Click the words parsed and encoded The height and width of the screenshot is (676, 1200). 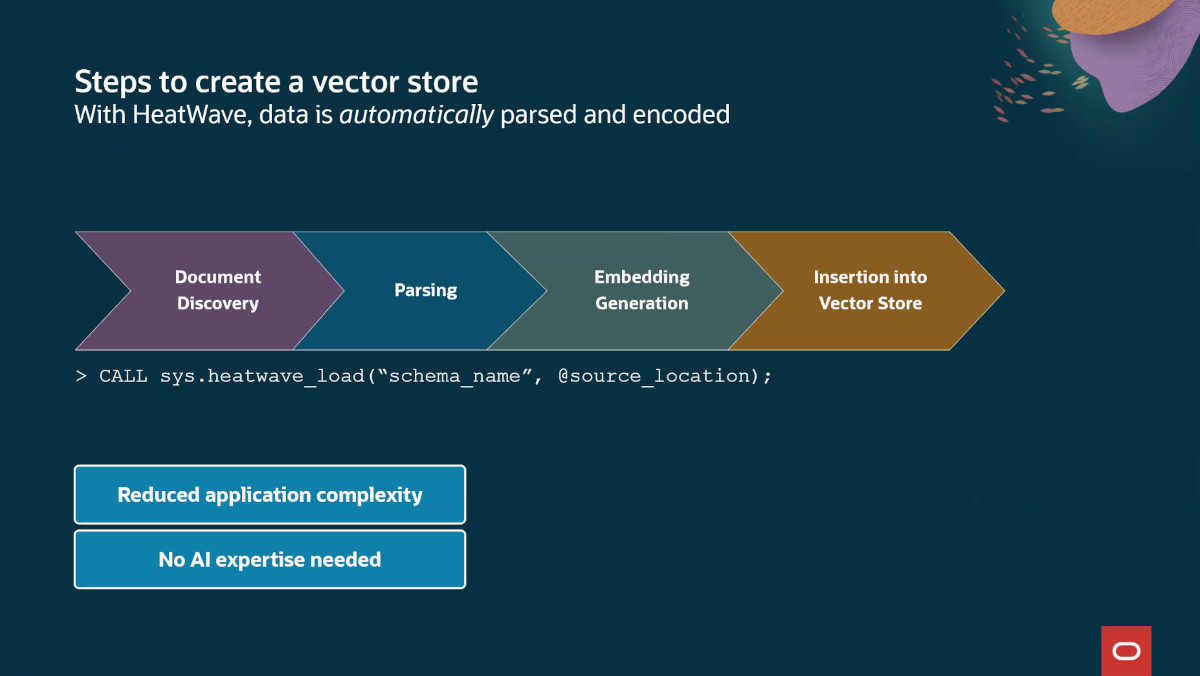615,115
